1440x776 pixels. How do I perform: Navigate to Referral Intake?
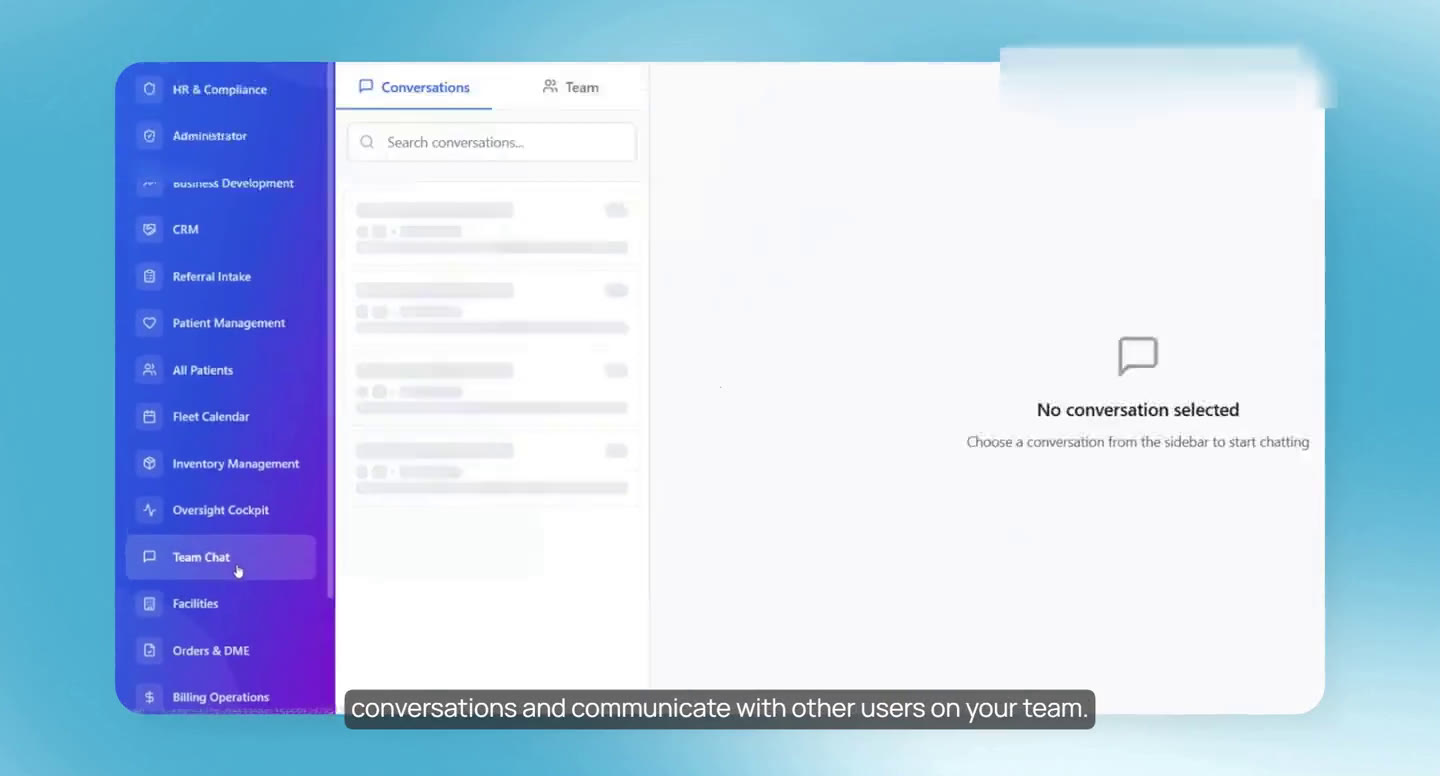tap(221, 276)
